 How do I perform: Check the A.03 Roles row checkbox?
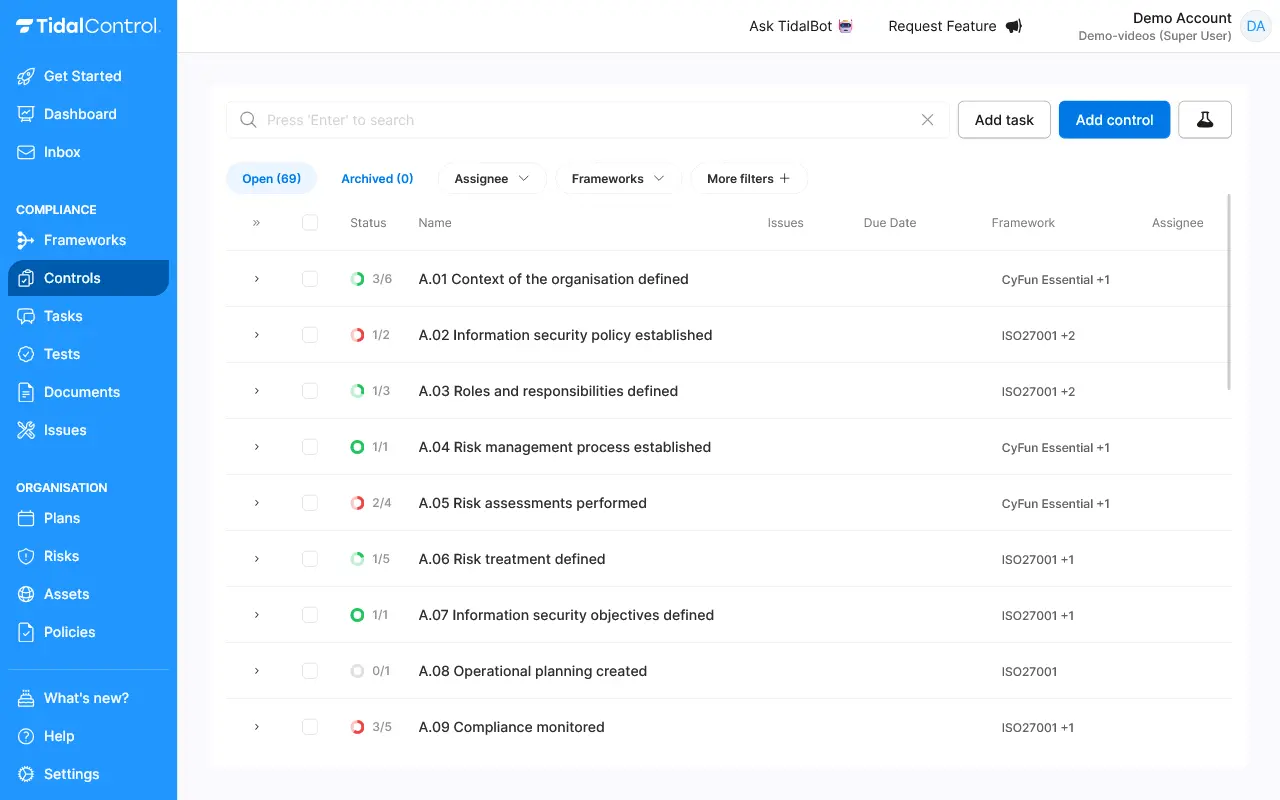(310, 391)
